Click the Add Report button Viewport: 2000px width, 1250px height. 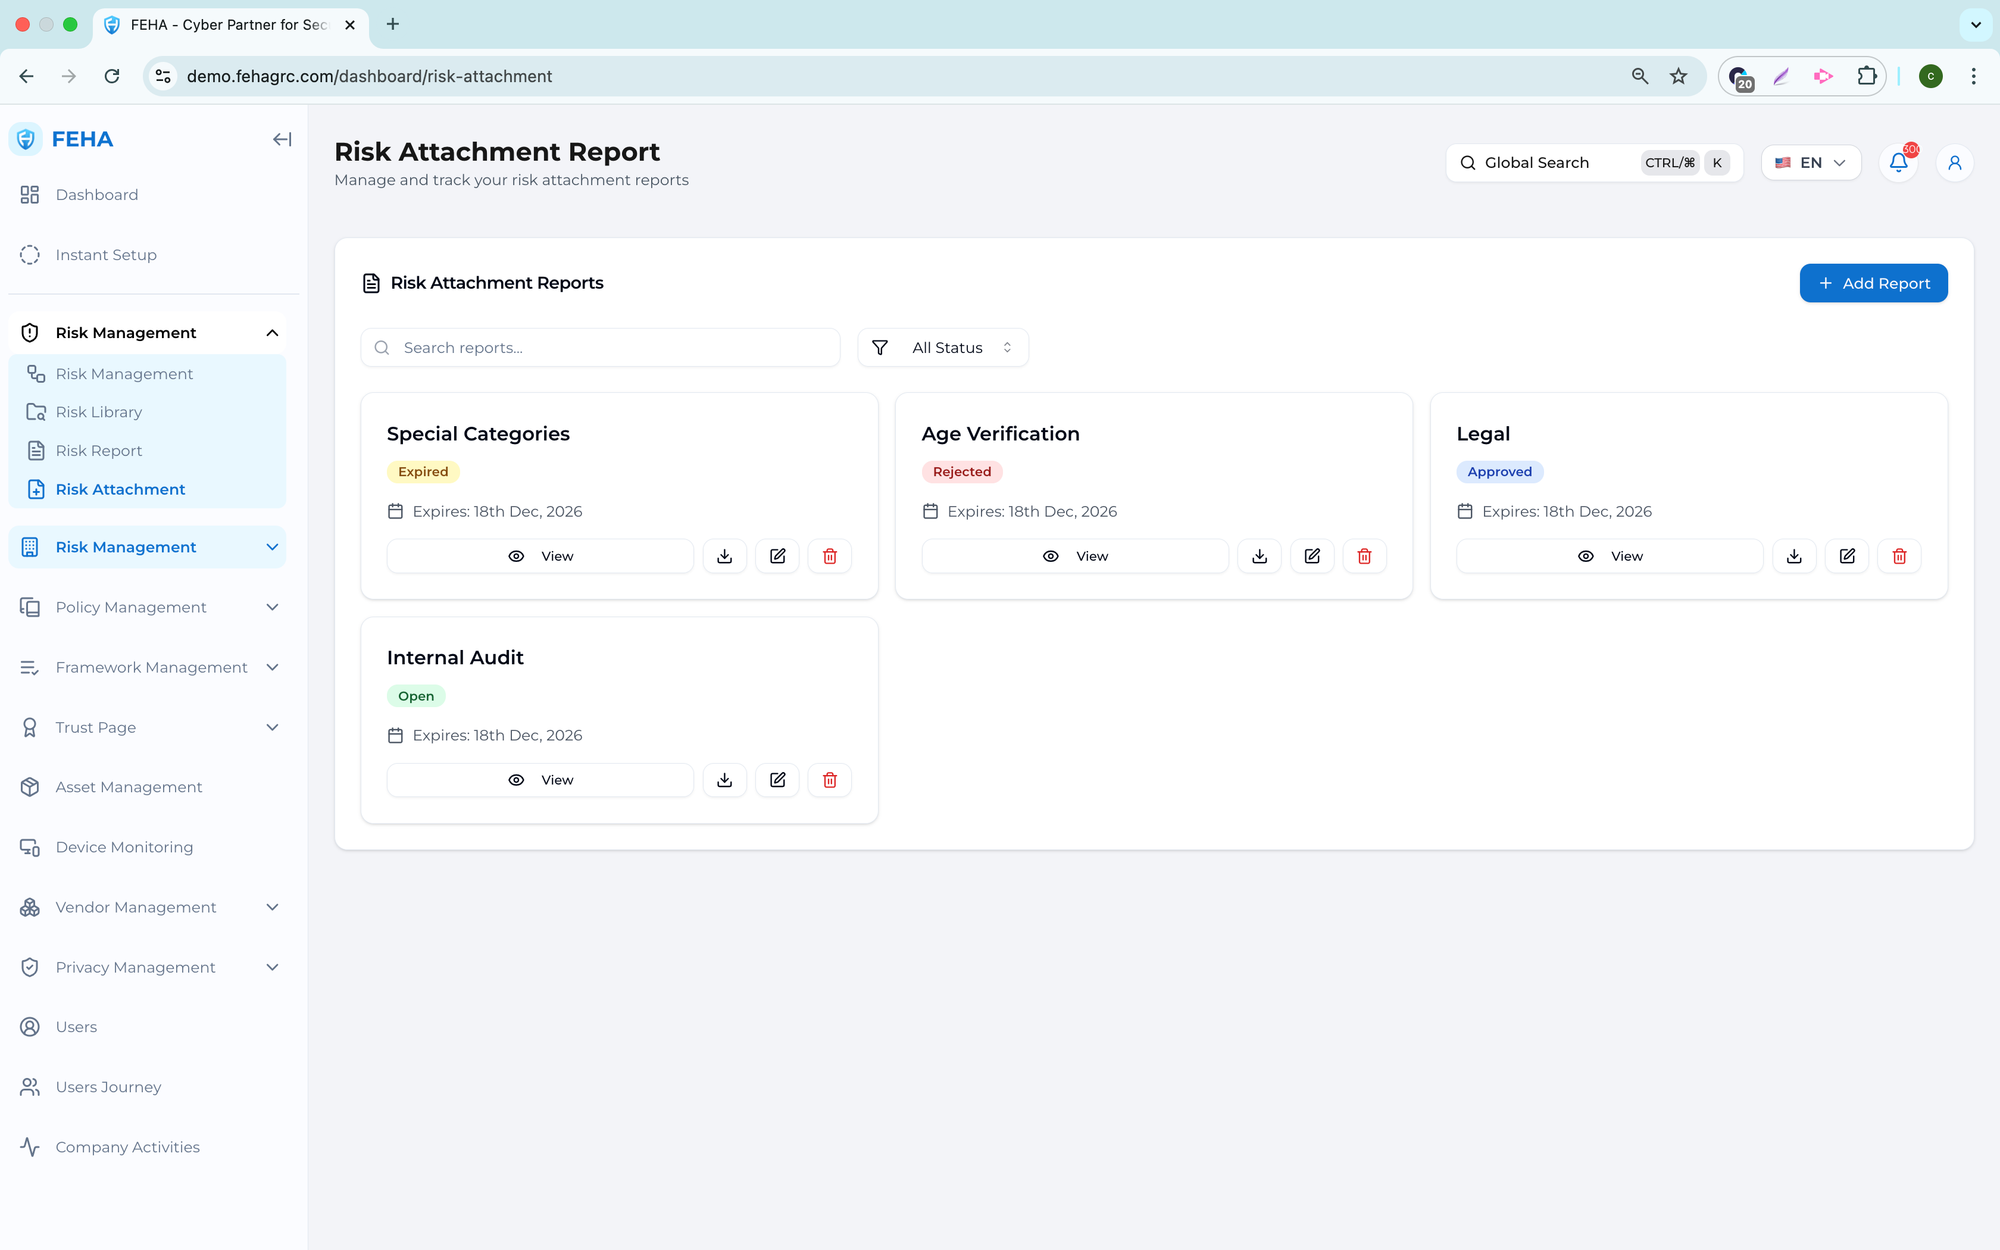click(x=1873, y=283)
